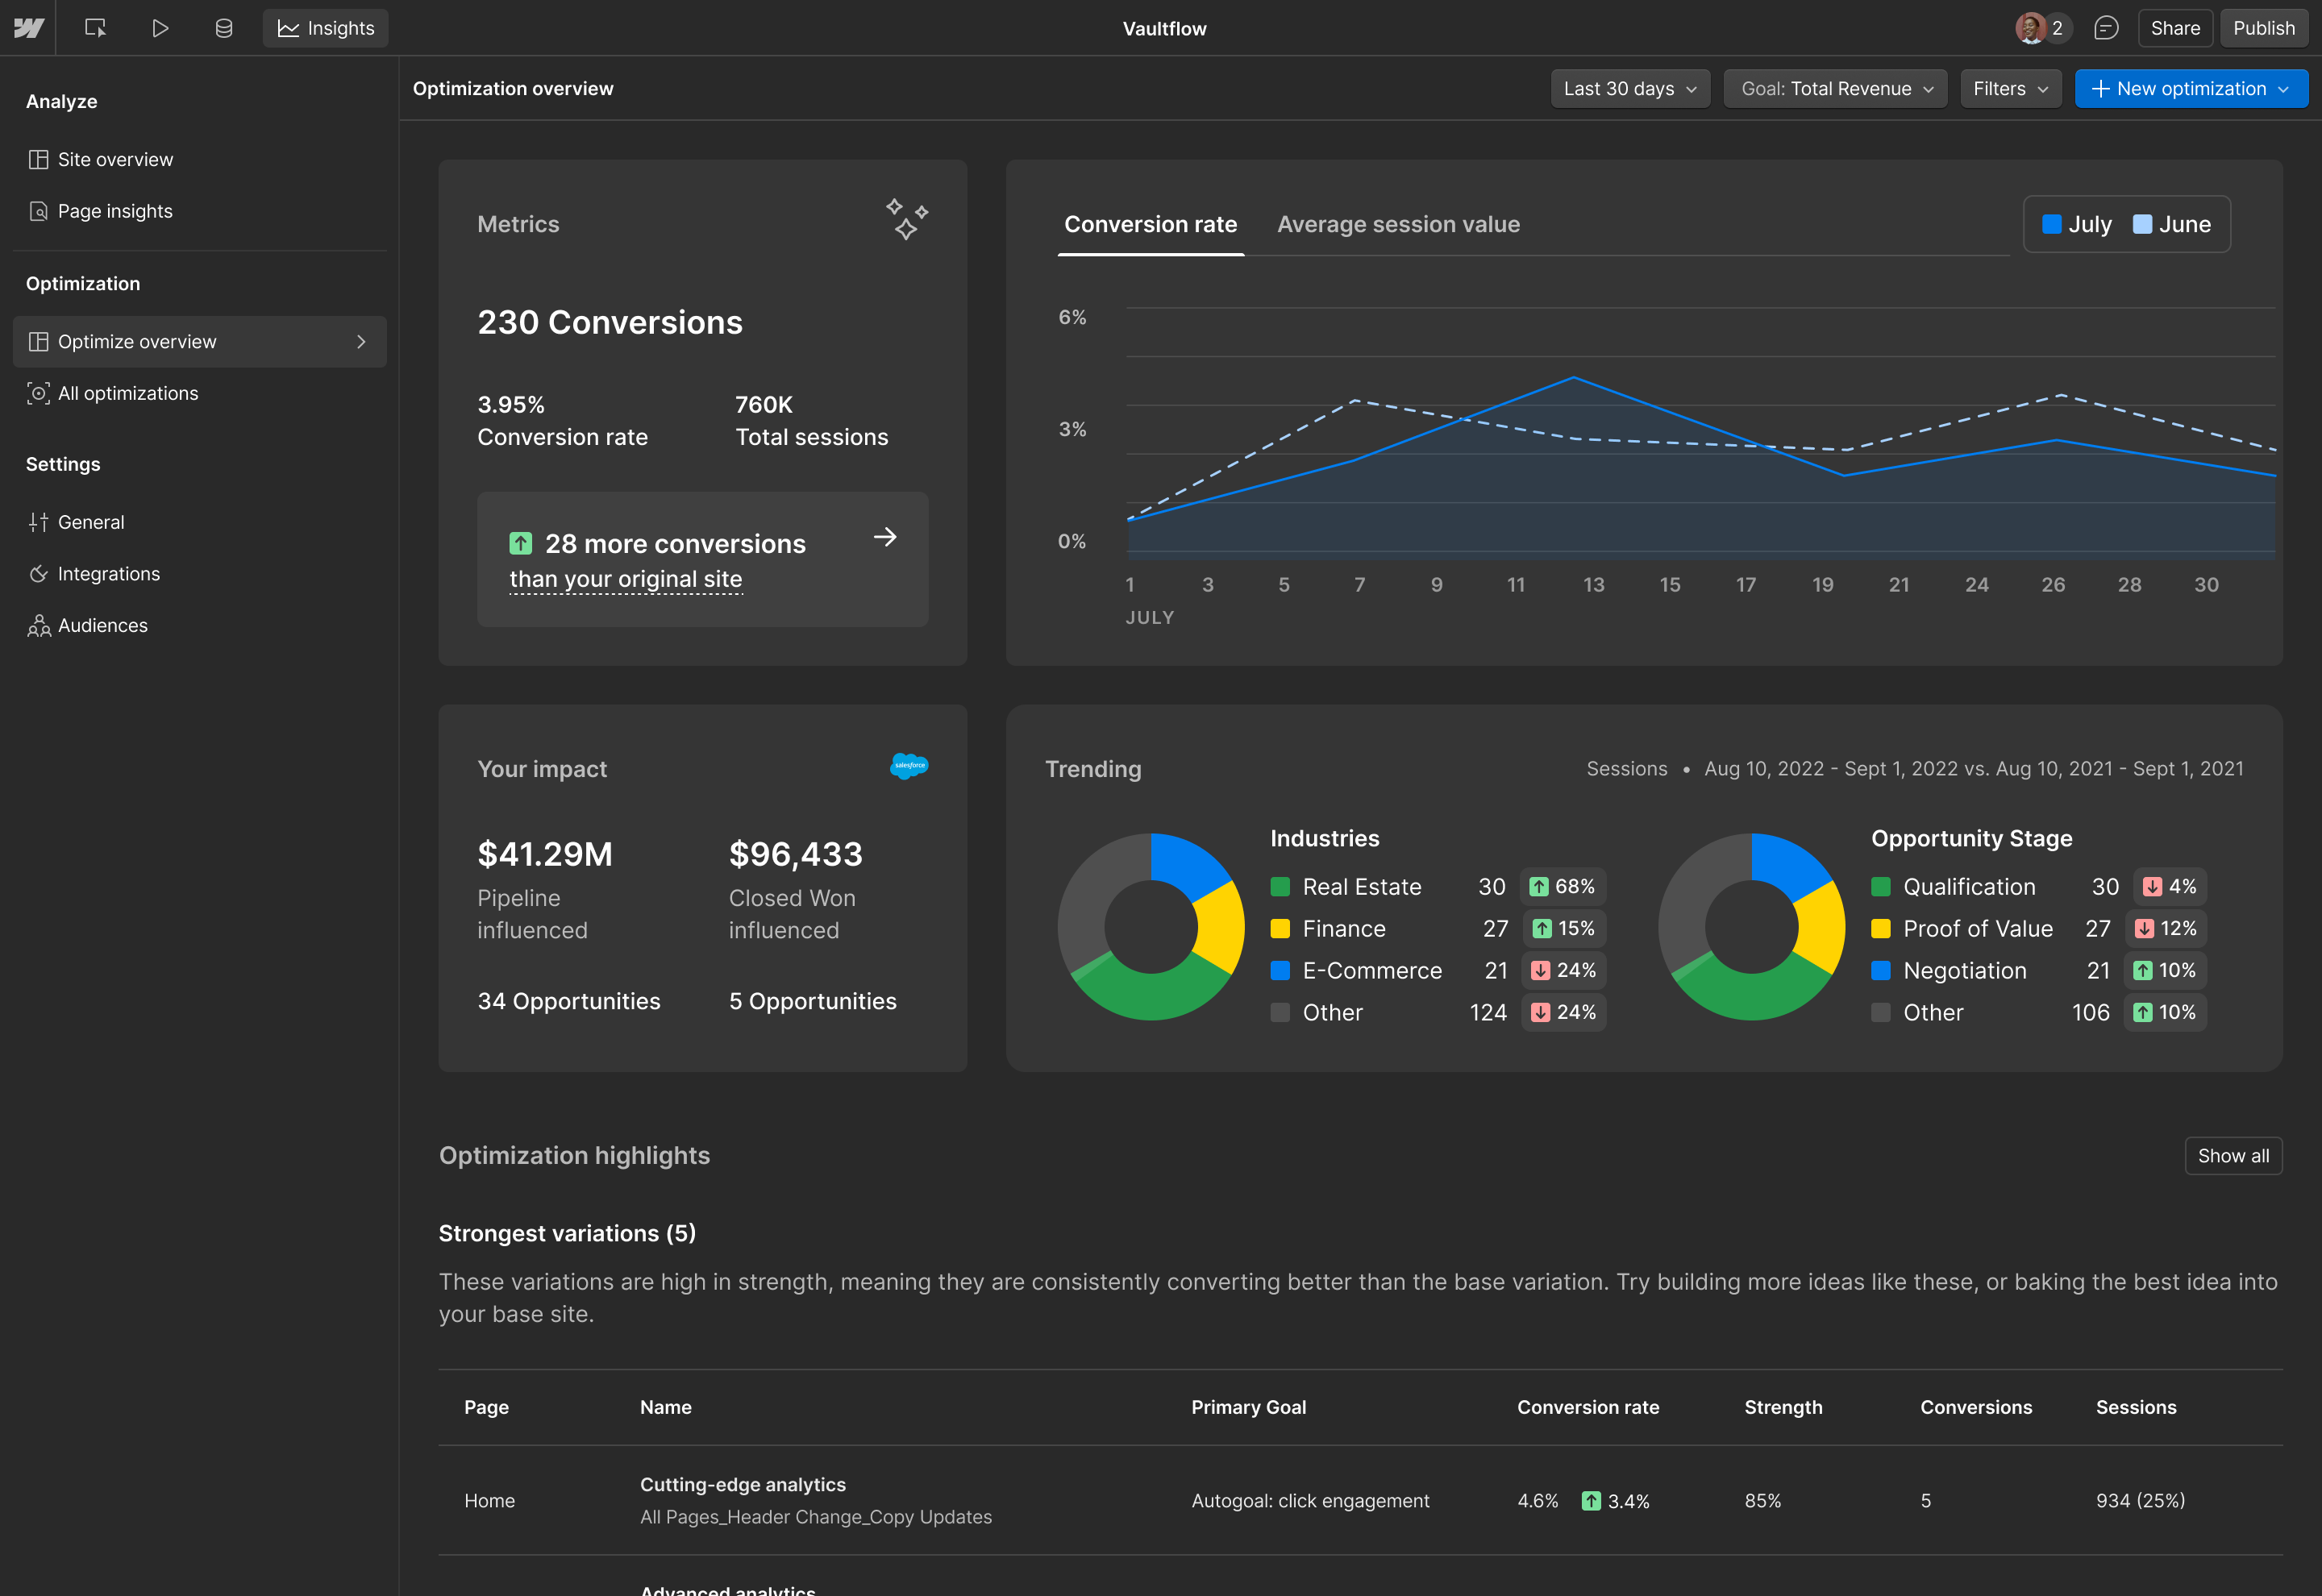This screenshot has width=2322, height=1596.
Task: Click the Preview play icon
Action: click(x=159, y=28)
